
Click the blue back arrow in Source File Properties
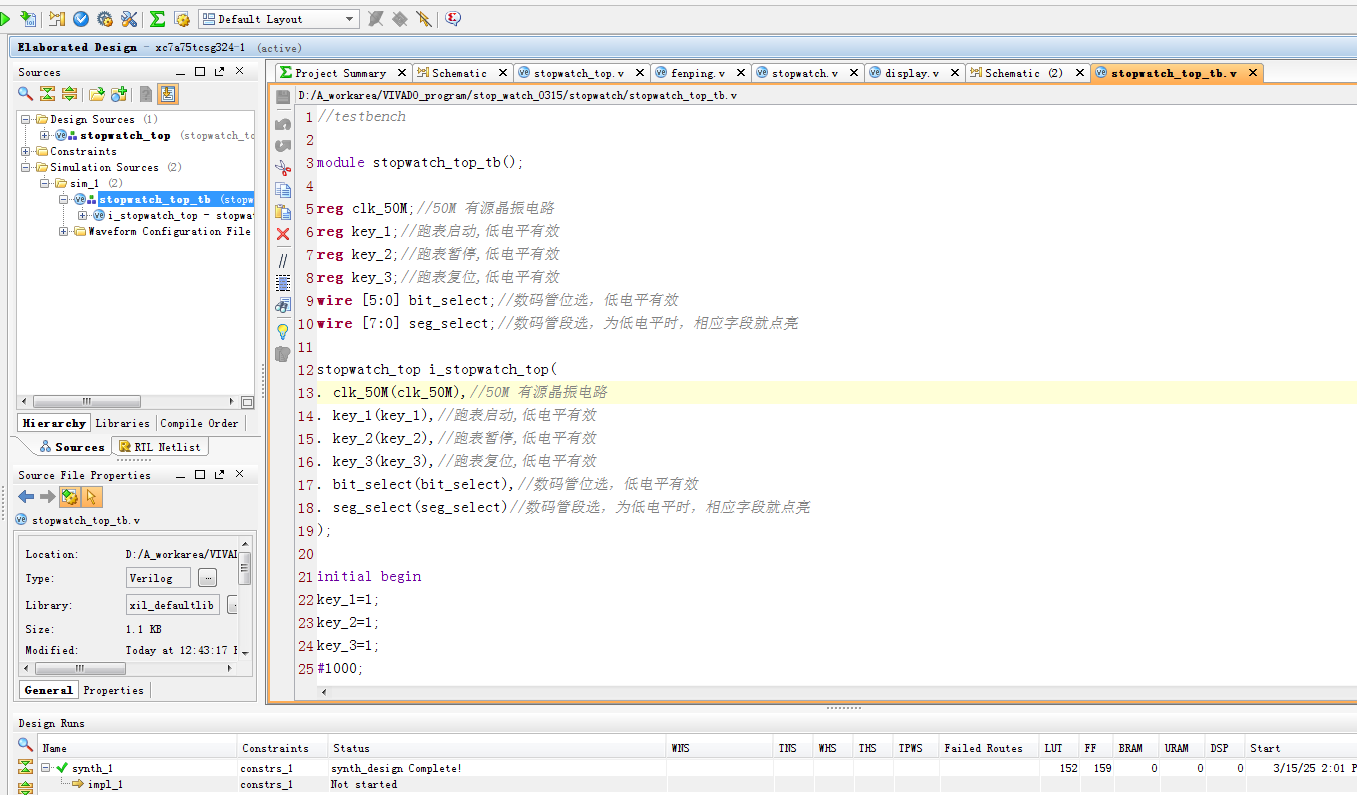tap(26, 497)
